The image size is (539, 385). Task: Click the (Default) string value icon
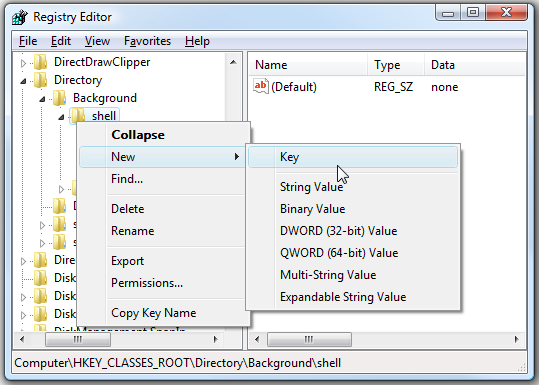coord(261,86)
